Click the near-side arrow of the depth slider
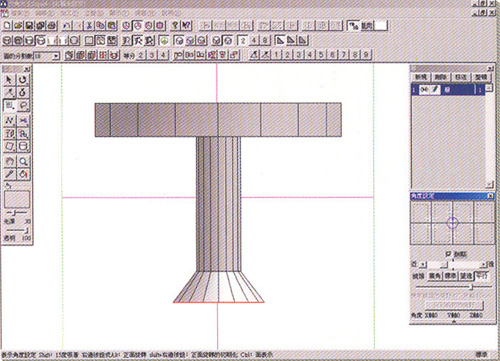The height and width of the screenshot is (361, 500). [x=423, y=265]
